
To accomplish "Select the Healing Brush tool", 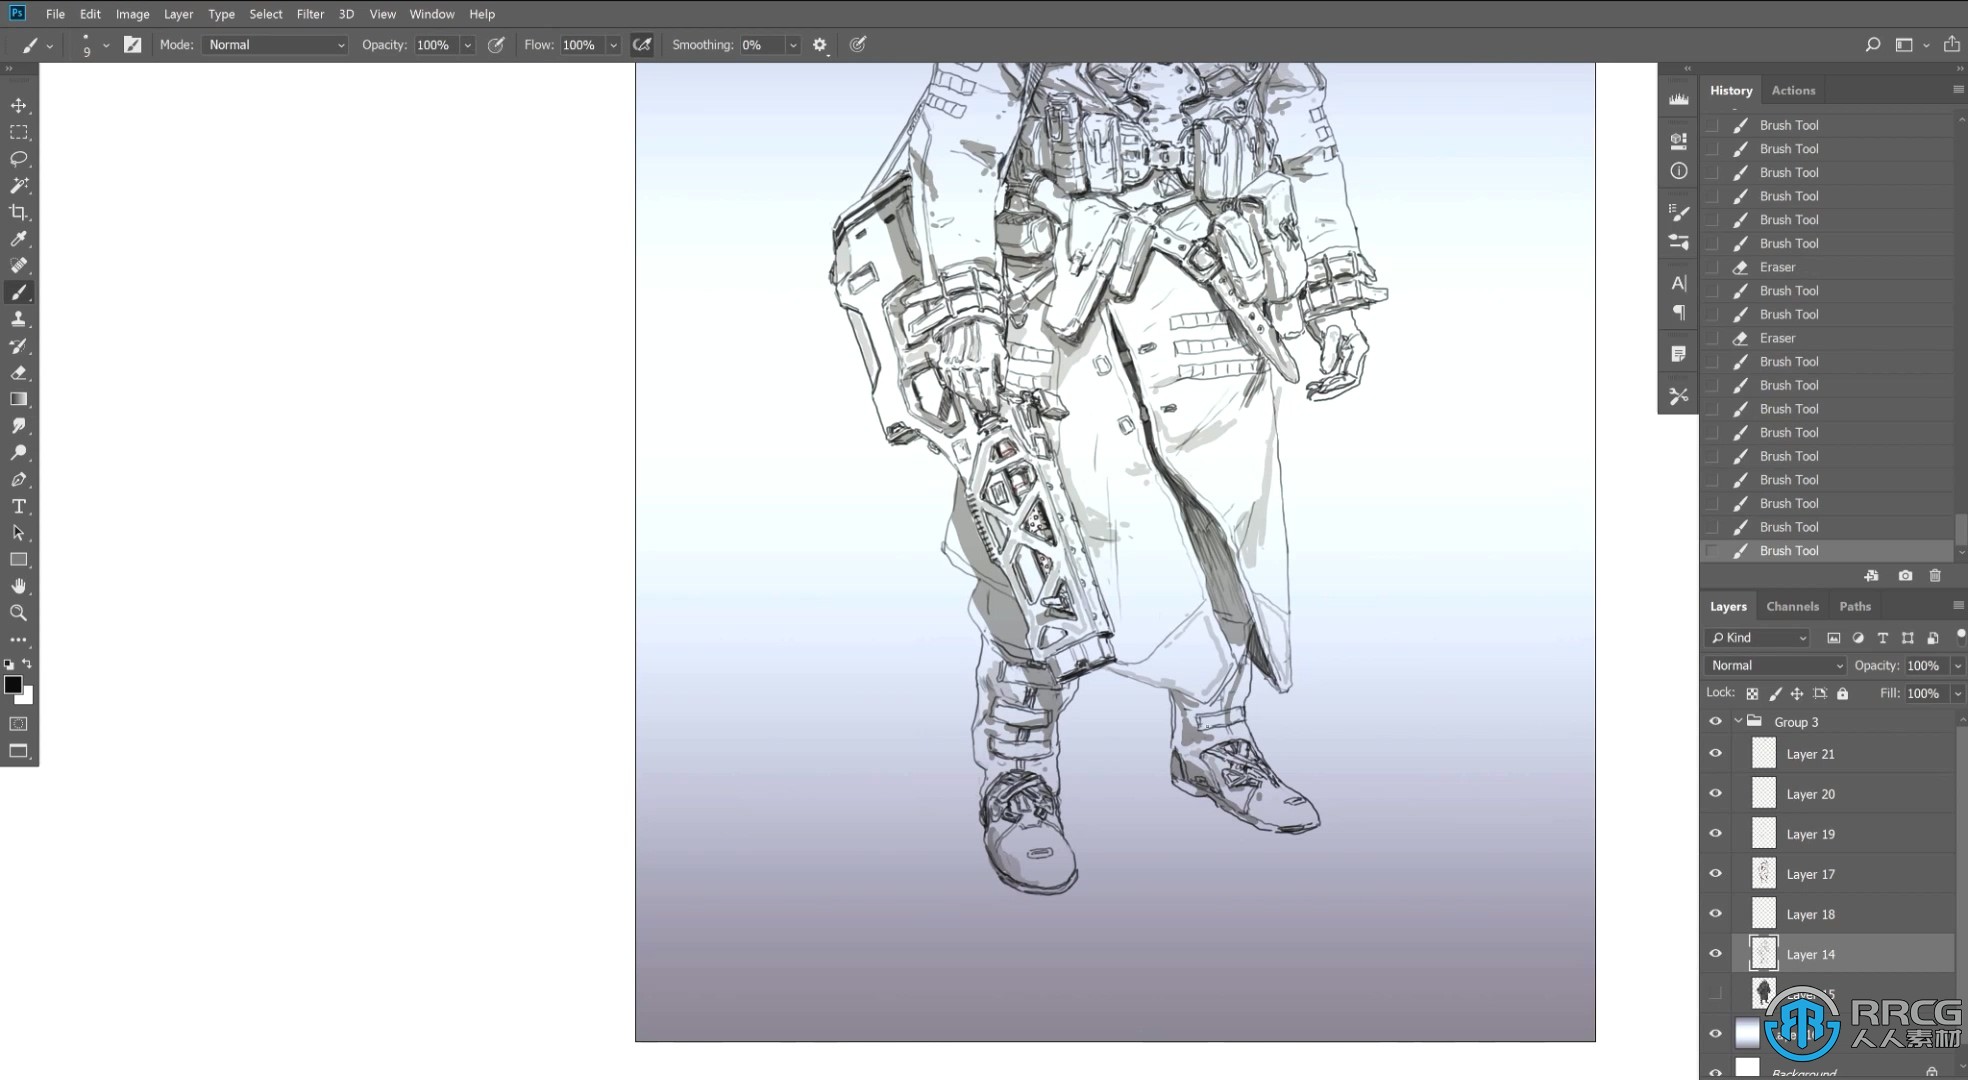I will point(18,265).
